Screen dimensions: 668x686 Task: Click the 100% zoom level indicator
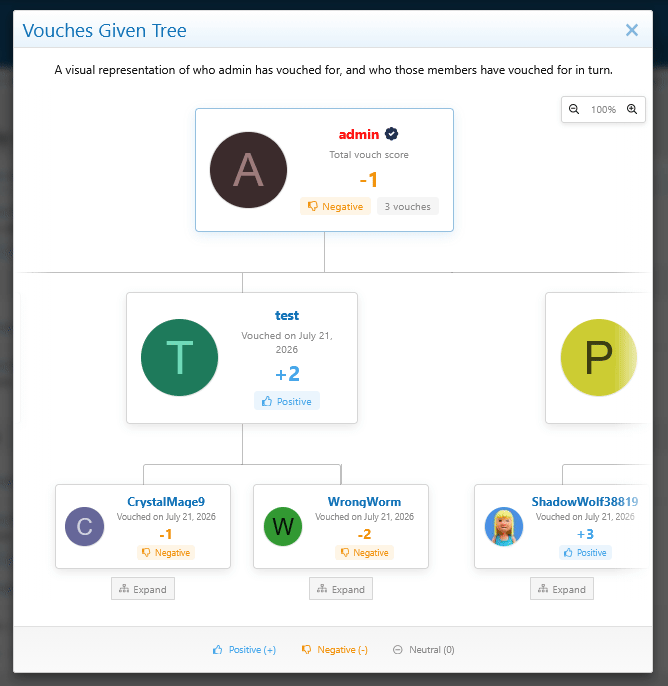pyautogui.click(x=603, y=109)
